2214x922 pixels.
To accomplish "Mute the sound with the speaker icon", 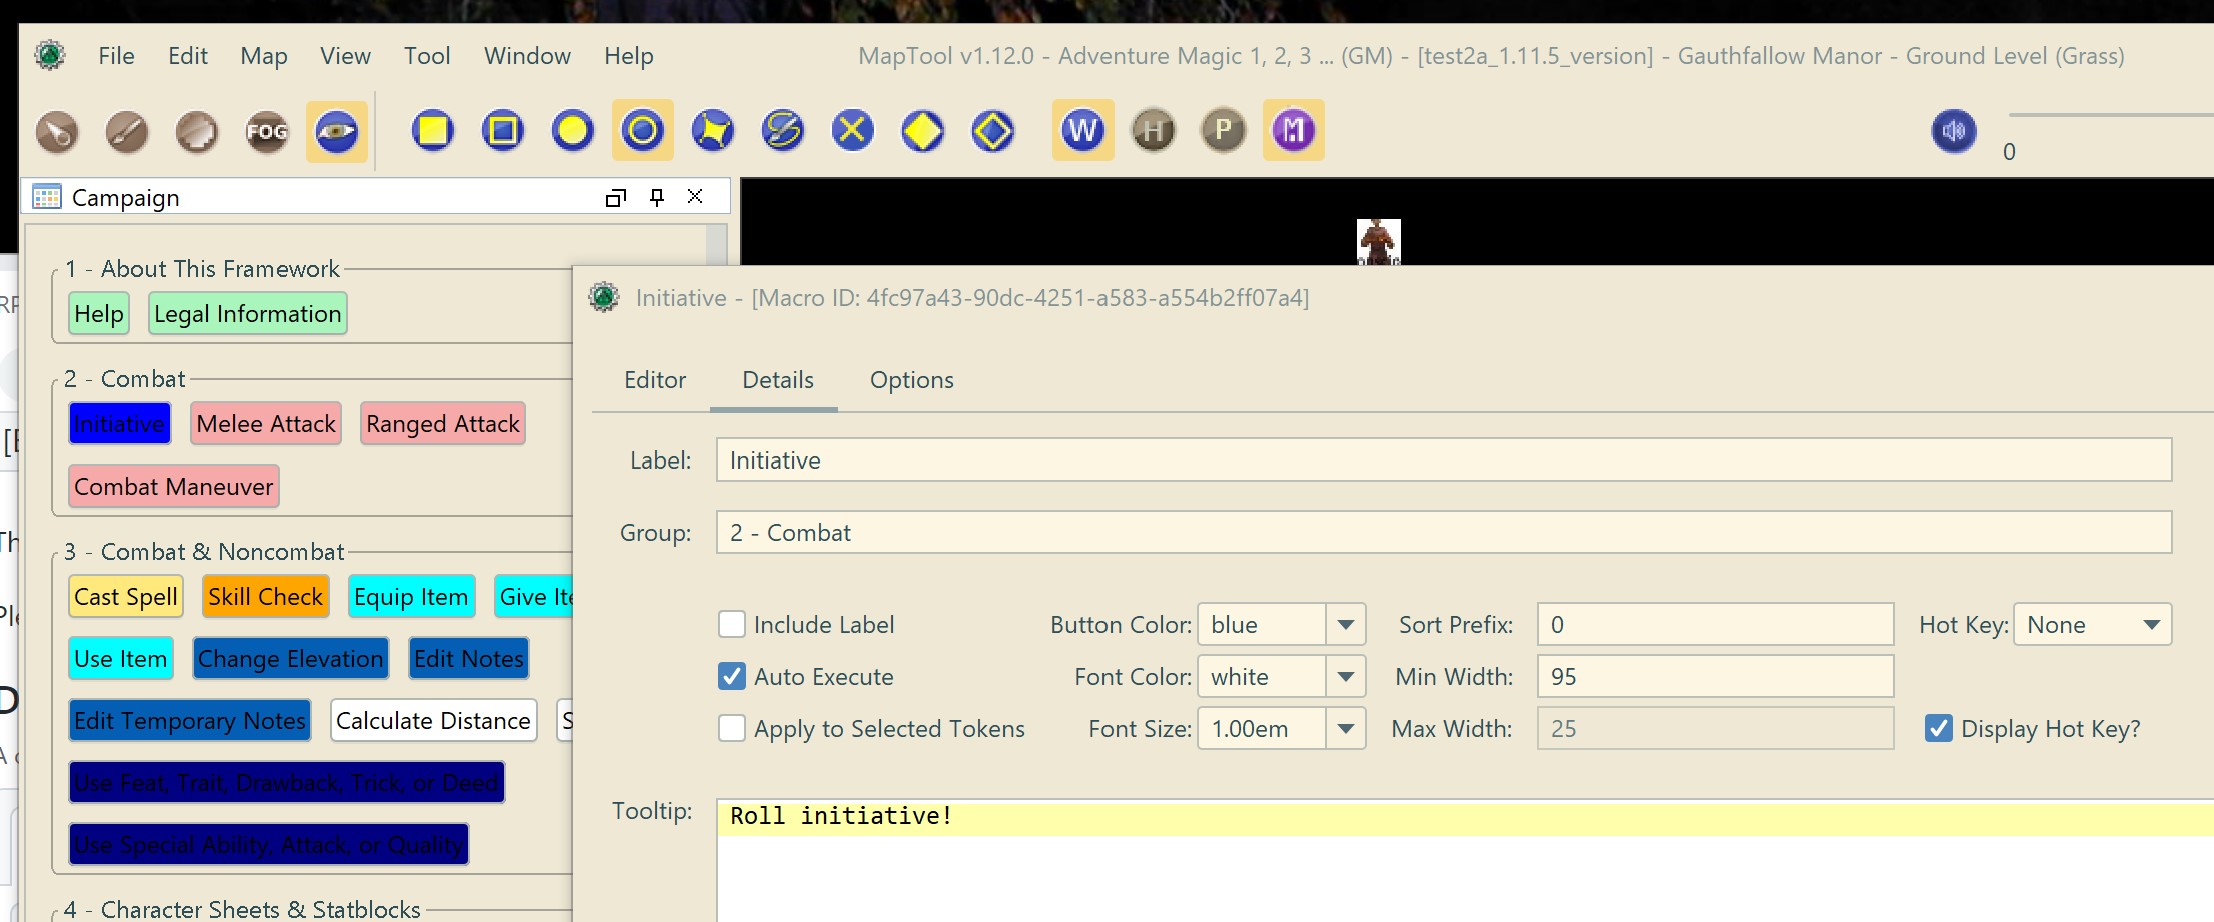I will pyautogui.click(x=1954, y=131).
